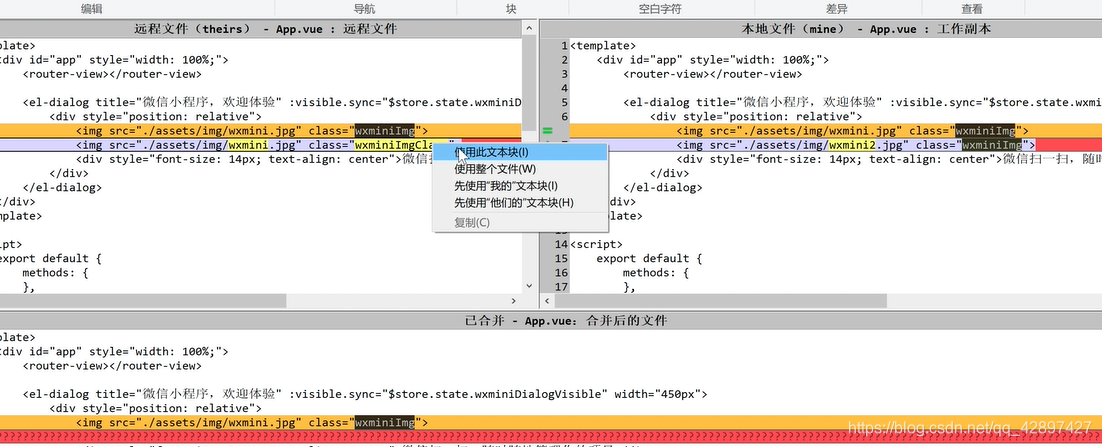
Task: Select 先使用"他们的"文本块(H) menu entry
Action: pyautogui.click(x=520, y=202)
